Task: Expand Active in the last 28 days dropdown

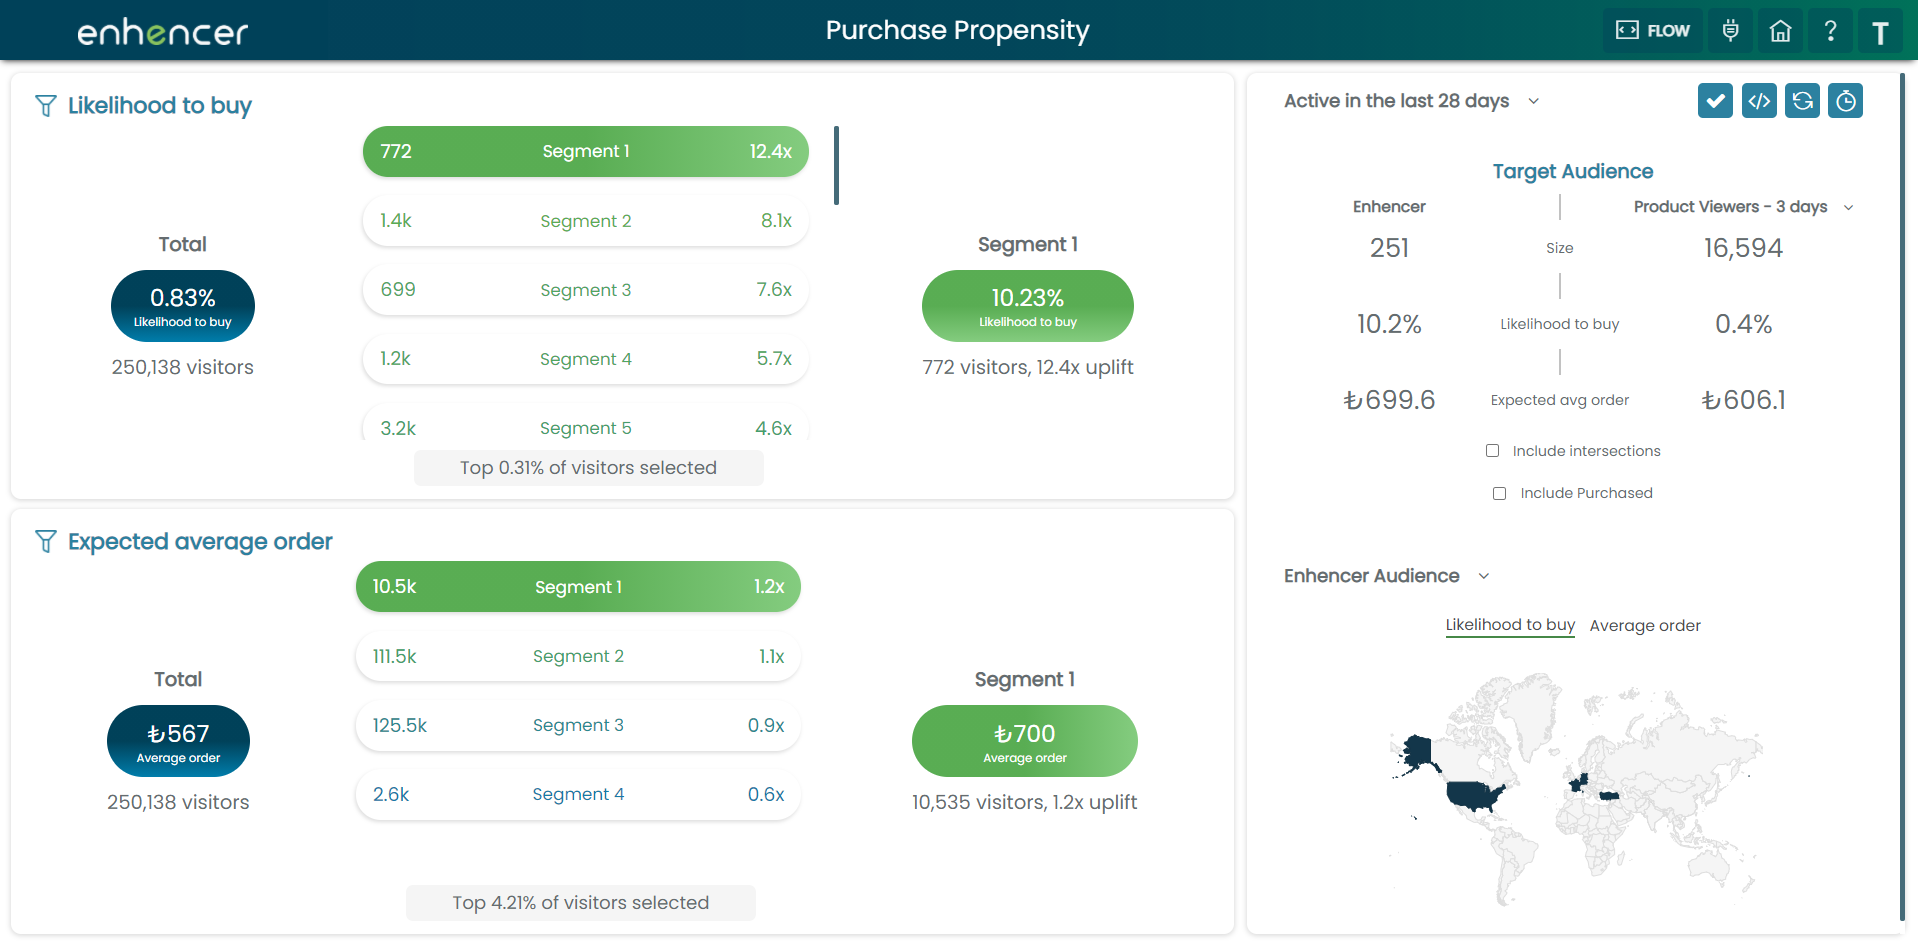Action: click(x=1411, y=101)
